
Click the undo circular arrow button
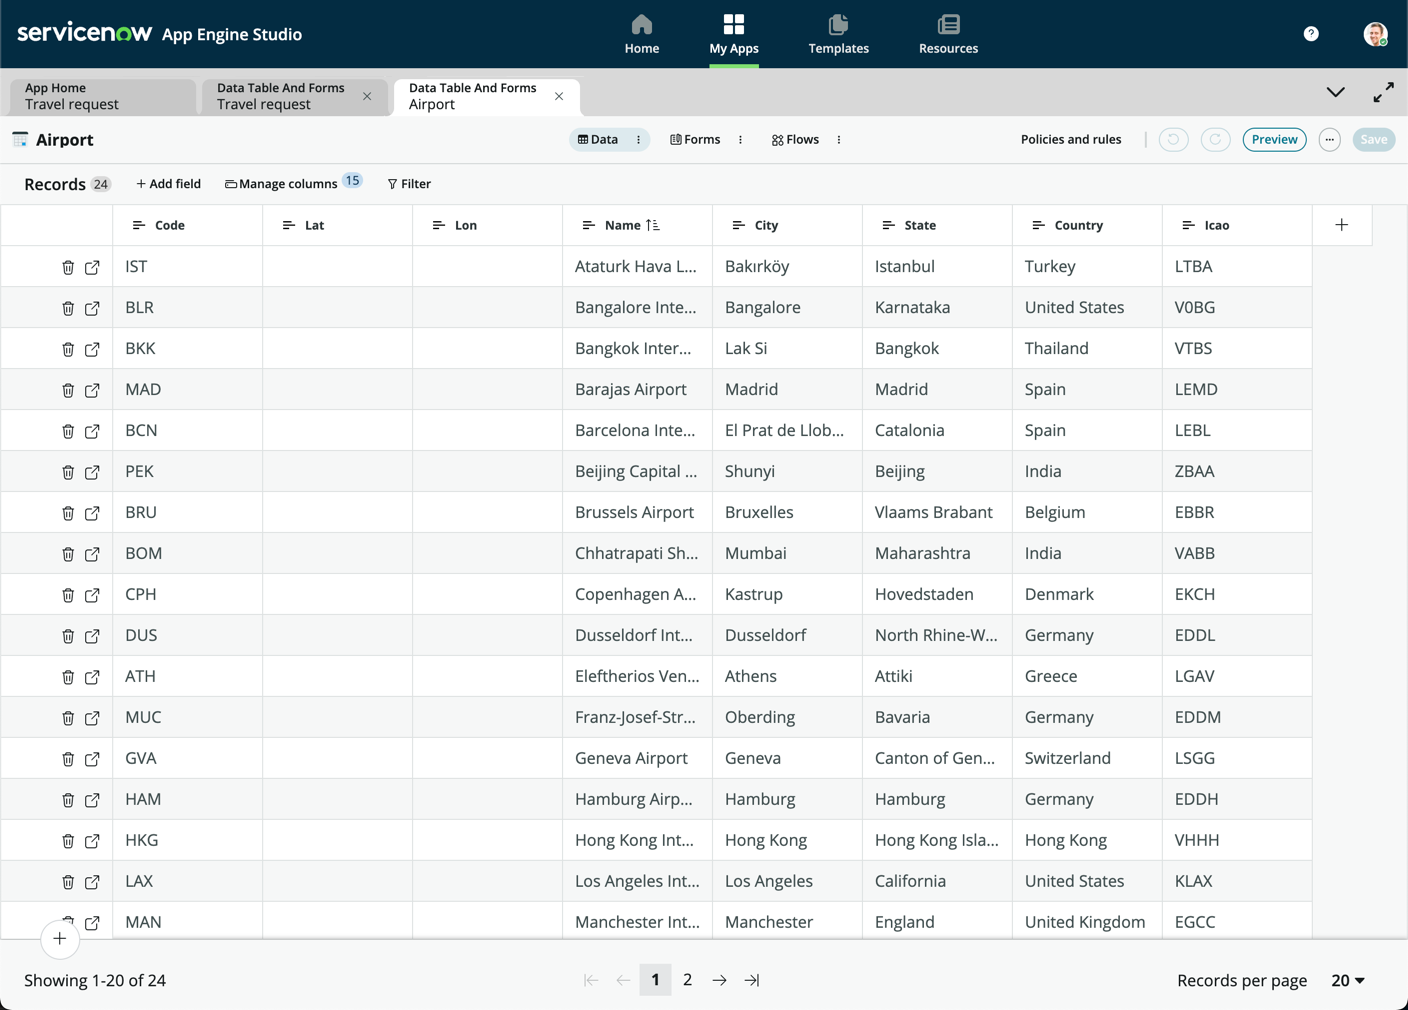pyautogui.click(x=1174, y=140)
